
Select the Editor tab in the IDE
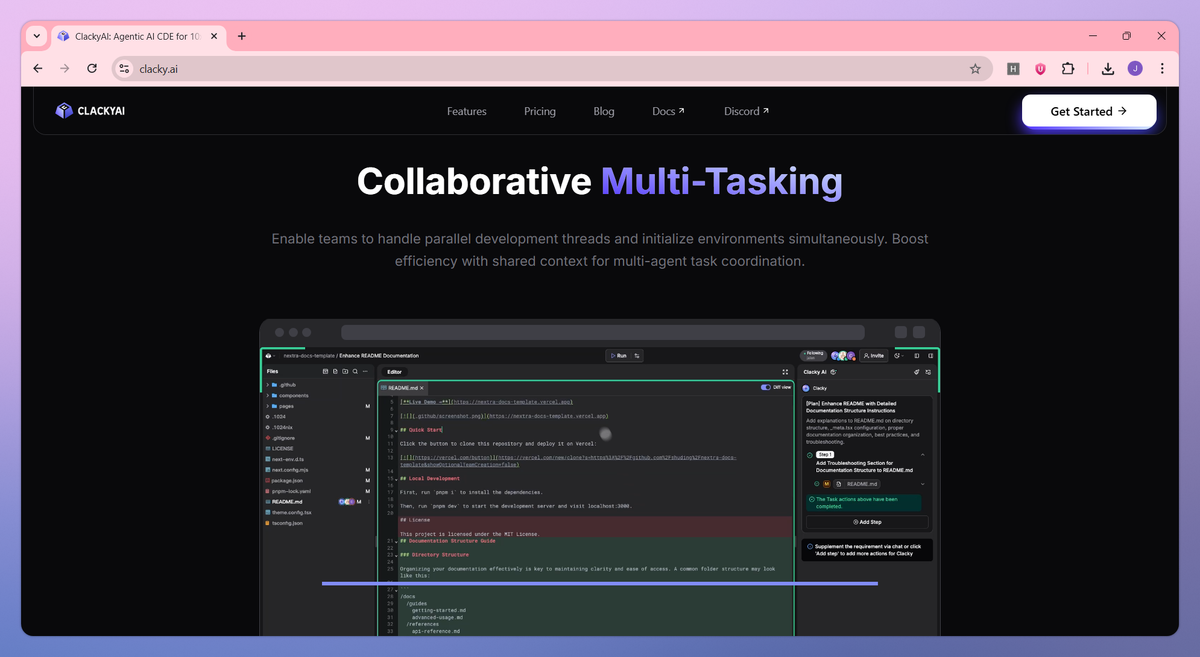(394, 372)
